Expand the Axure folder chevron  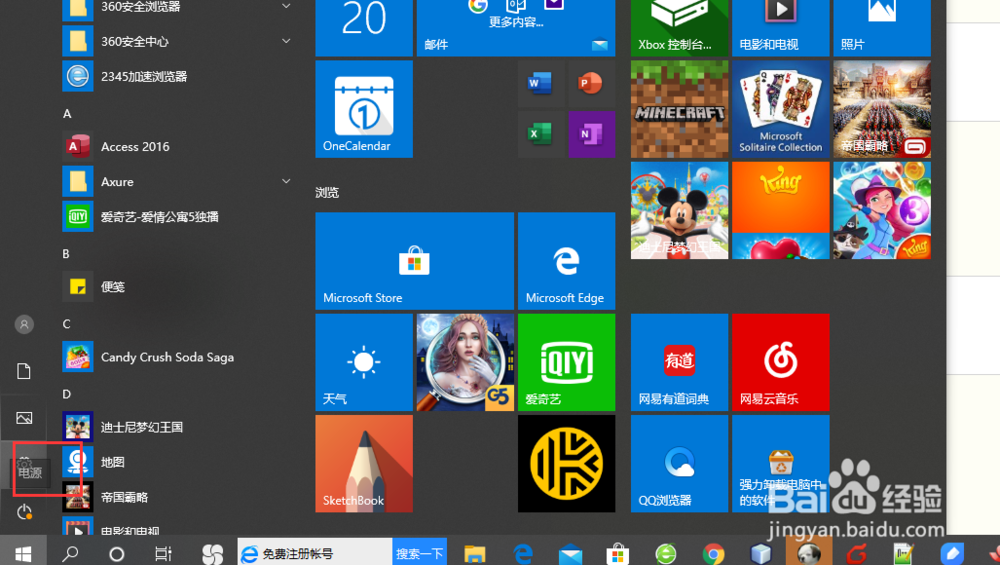pyautogui.click(x=286, y=182)
